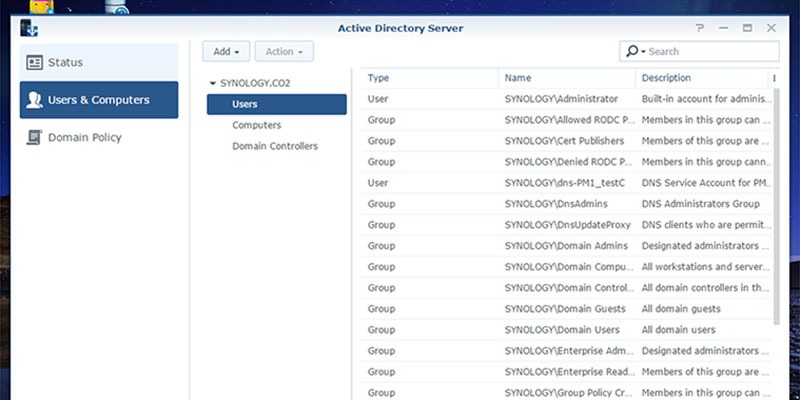Select SYNOLOGY\Allowed RODC P... group row
800x400 pixels.
pos(567,120)
